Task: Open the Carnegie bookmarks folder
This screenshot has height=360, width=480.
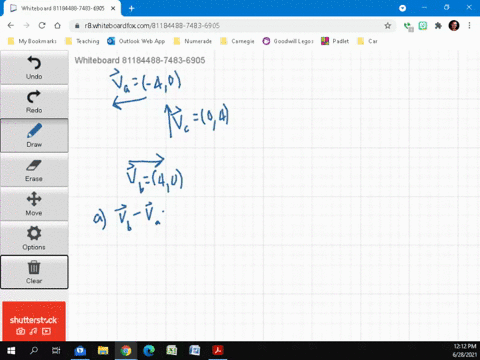Action: pyautogui.click(x=237, y=41)
